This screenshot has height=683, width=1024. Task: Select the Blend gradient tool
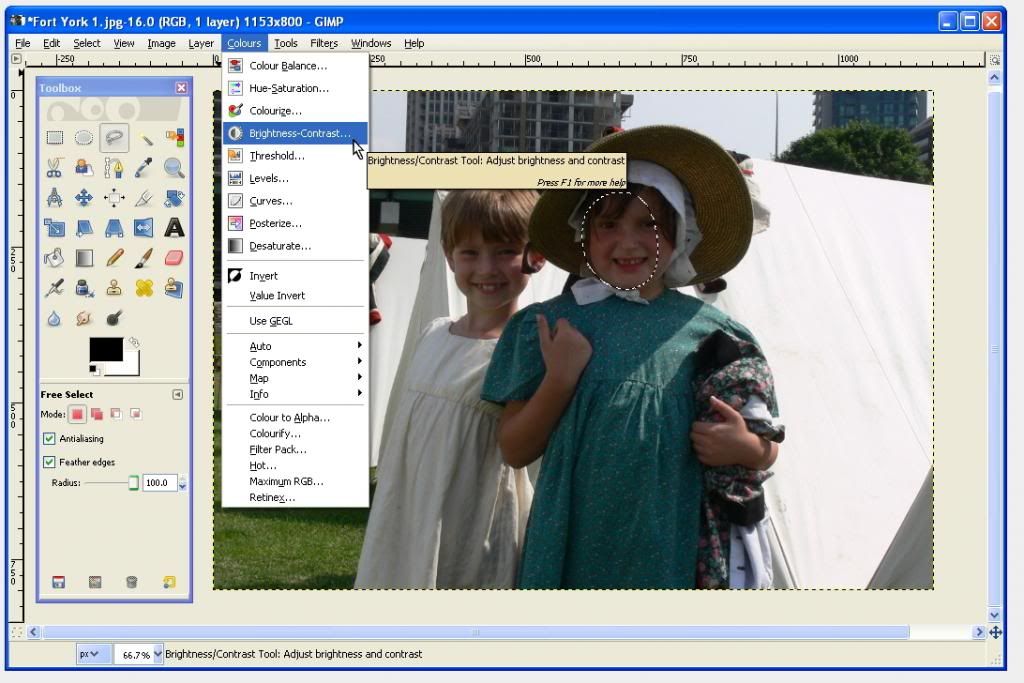[84, 258]
